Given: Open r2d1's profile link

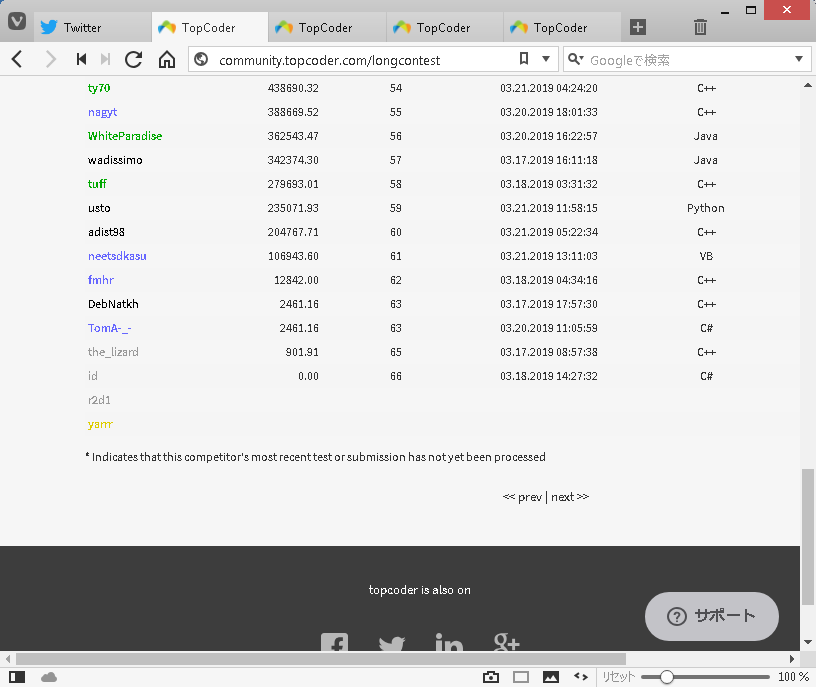Looking at the screenshot, I should pos(99,400).
